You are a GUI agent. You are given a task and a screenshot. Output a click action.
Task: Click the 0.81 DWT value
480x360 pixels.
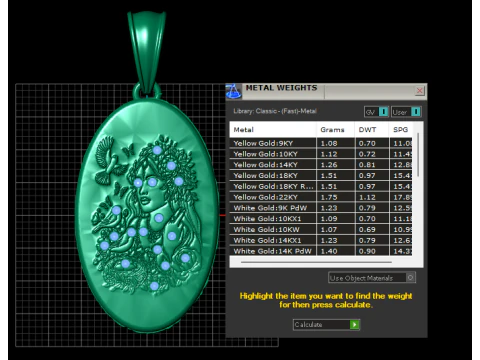[367, 165]
